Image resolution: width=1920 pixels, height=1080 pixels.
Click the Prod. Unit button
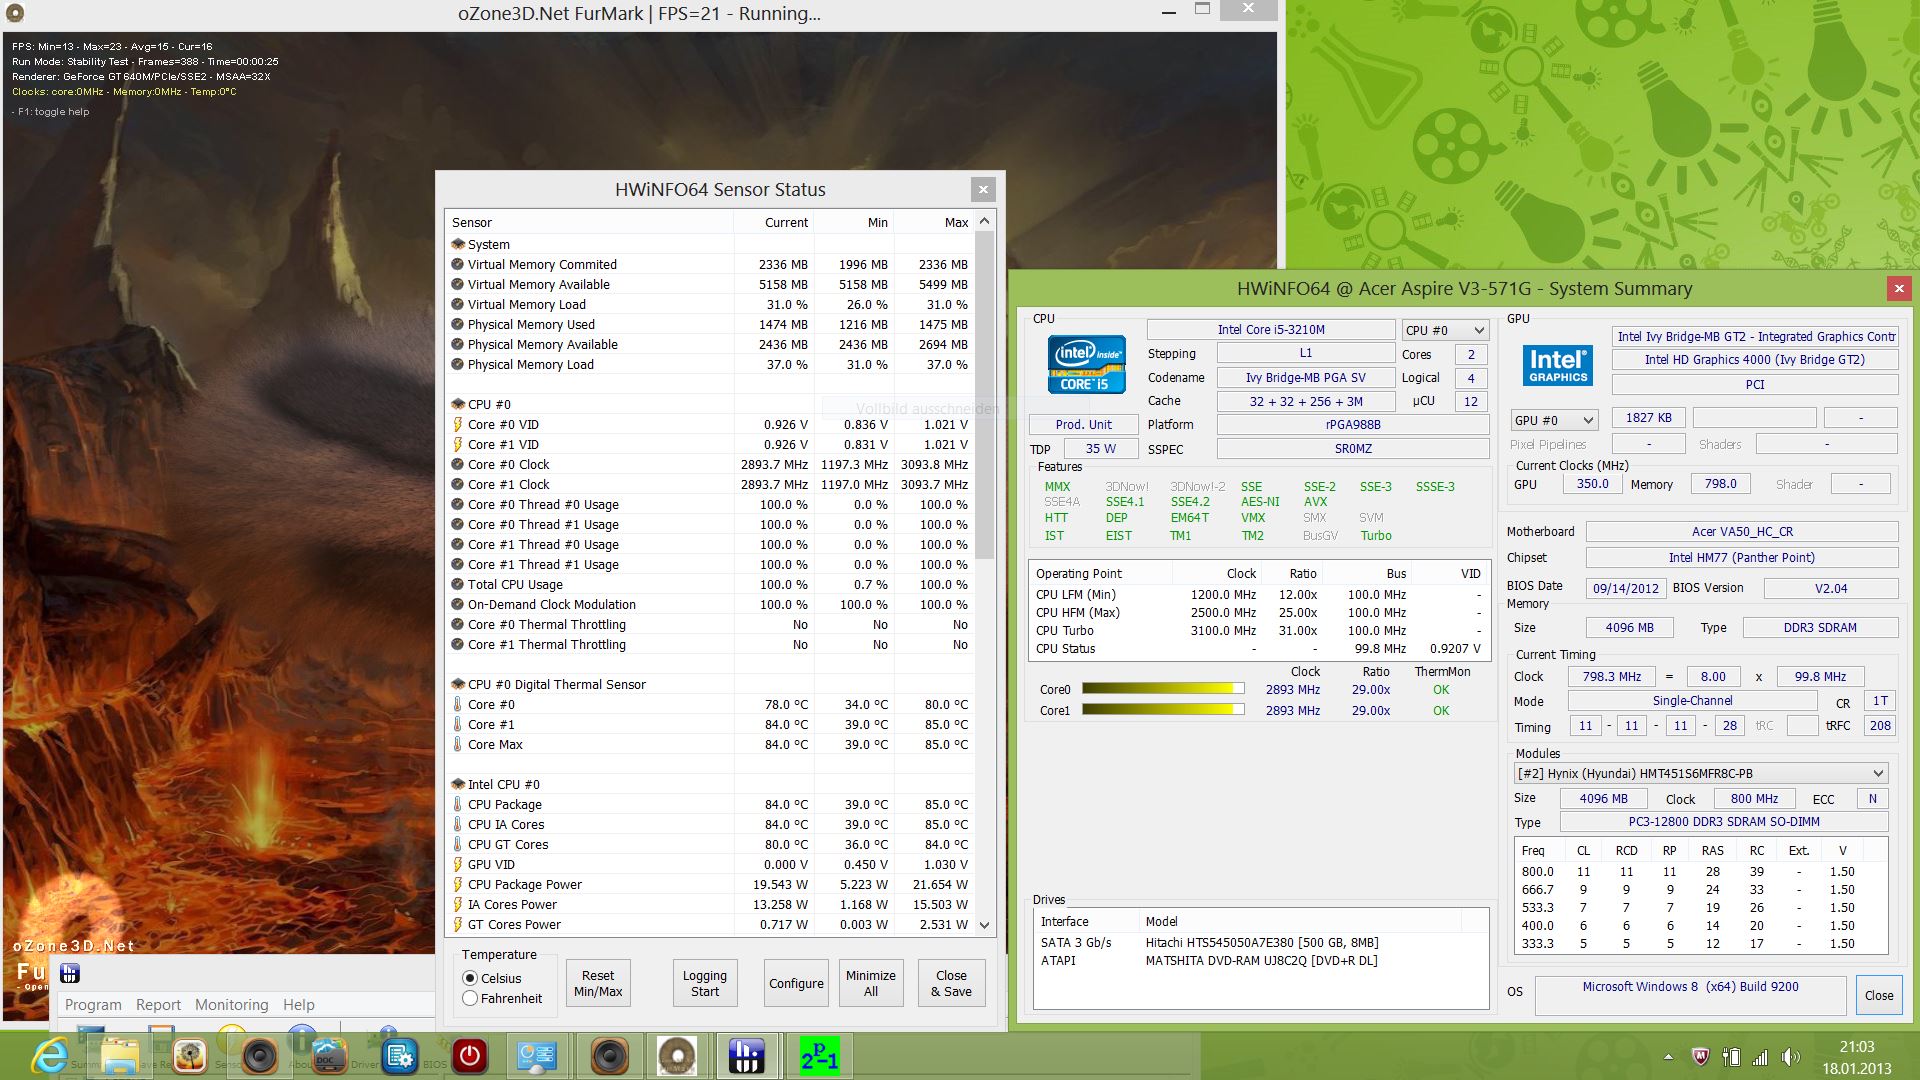point(1084,424)
